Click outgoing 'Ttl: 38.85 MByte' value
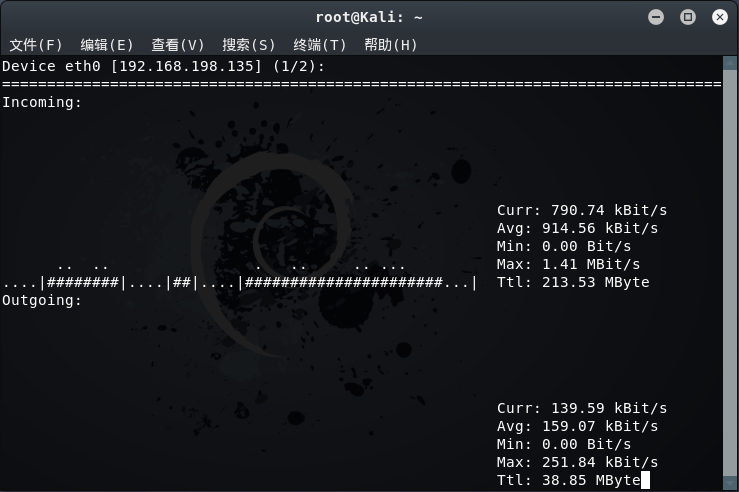 568,480
